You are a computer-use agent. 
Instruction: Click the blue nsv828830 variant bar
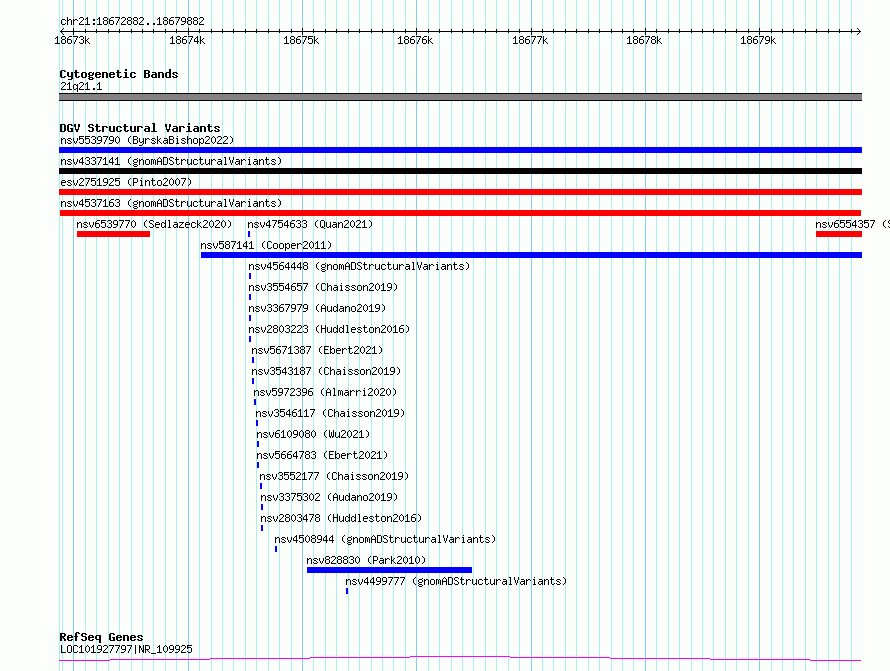click(x=389, y=571)
